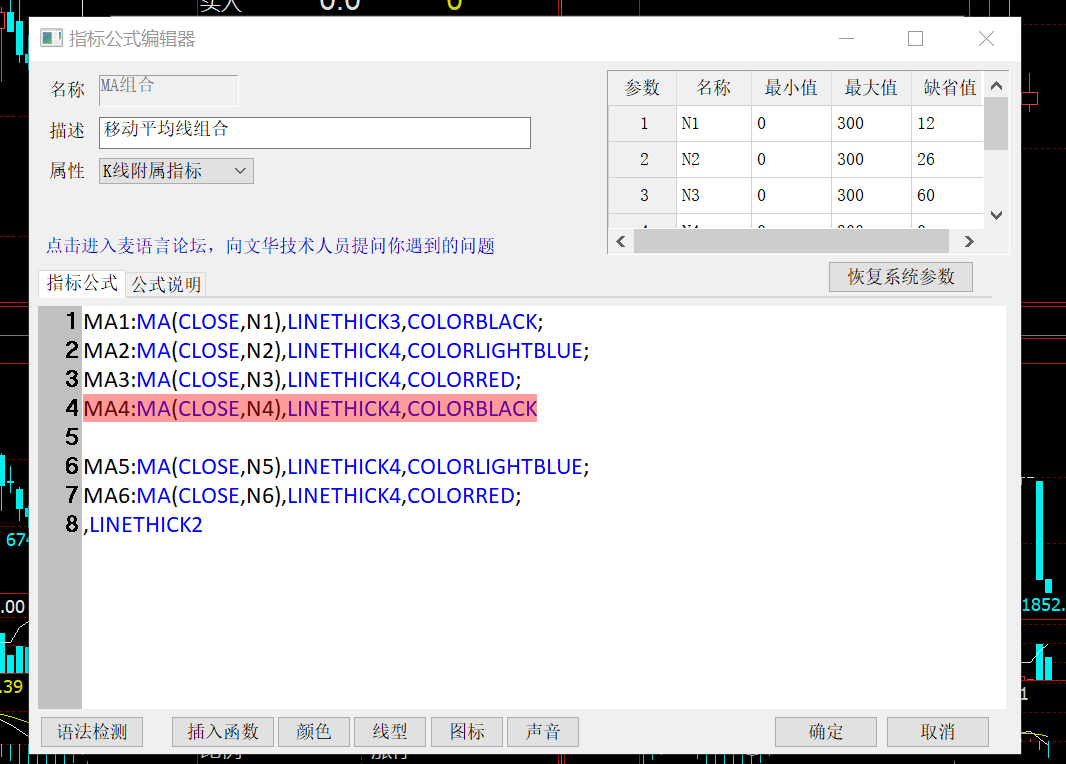Click the 声音 sound button

tap(543, 732)
